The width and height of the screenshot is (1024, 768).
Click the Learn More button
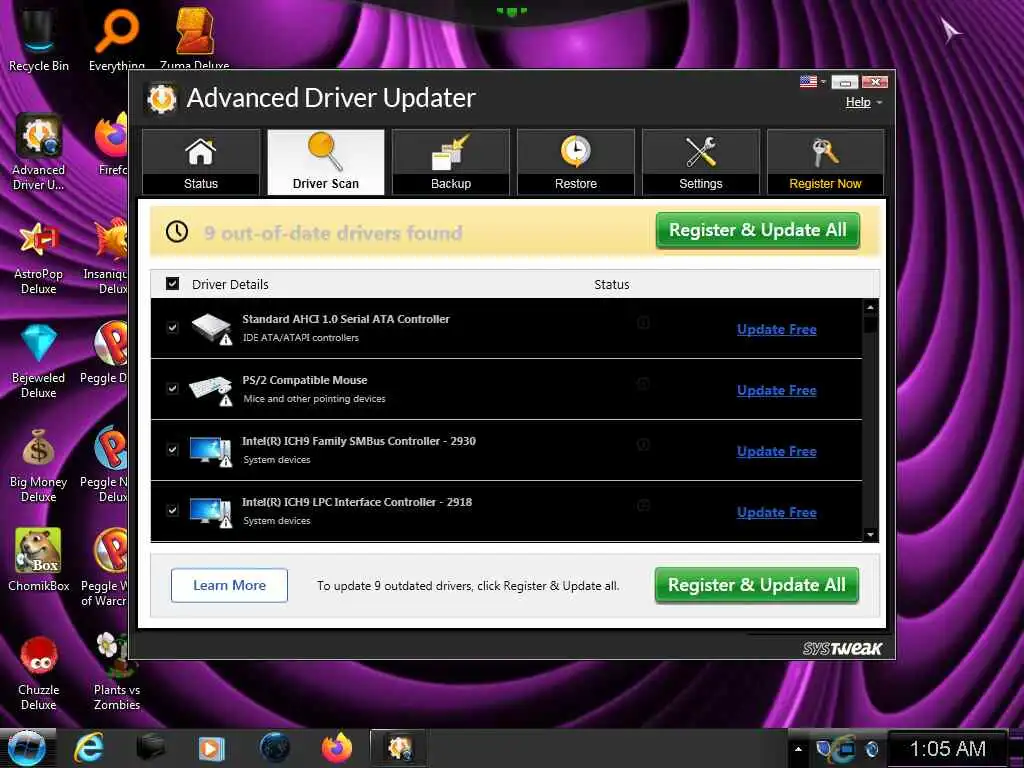pos(229,585)
